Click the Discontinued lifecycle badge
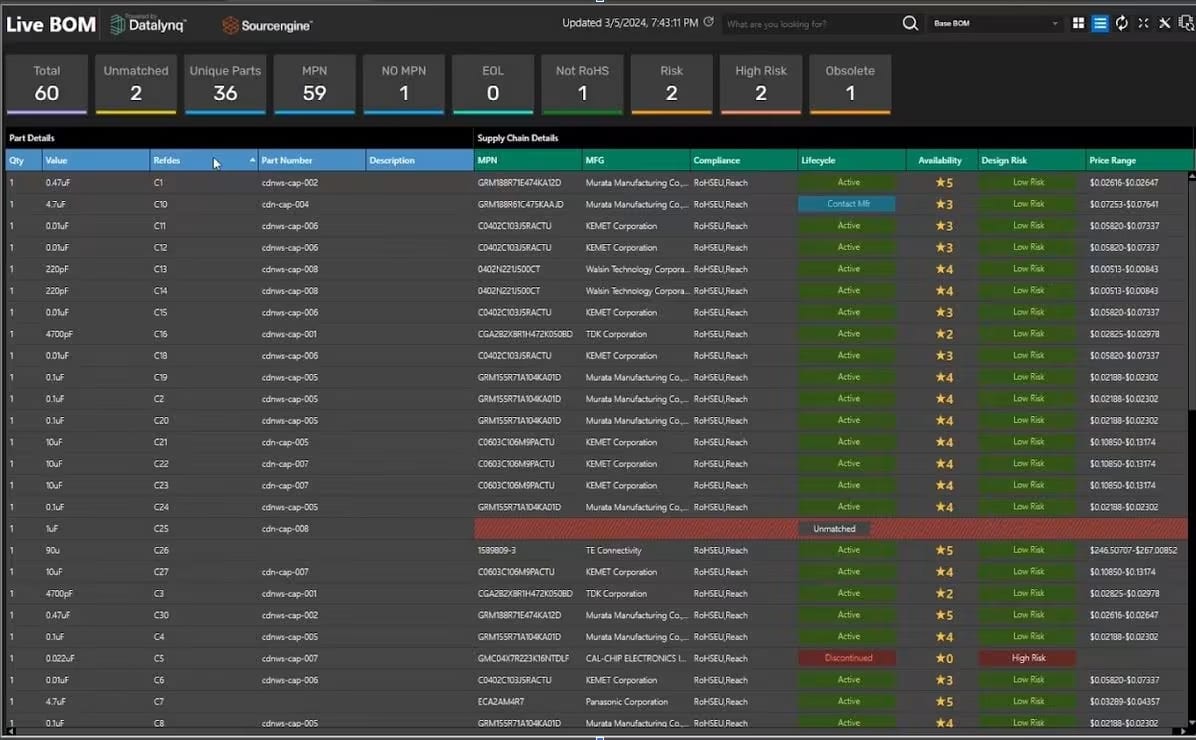1196x740 pixels. (x=847, y=658)
